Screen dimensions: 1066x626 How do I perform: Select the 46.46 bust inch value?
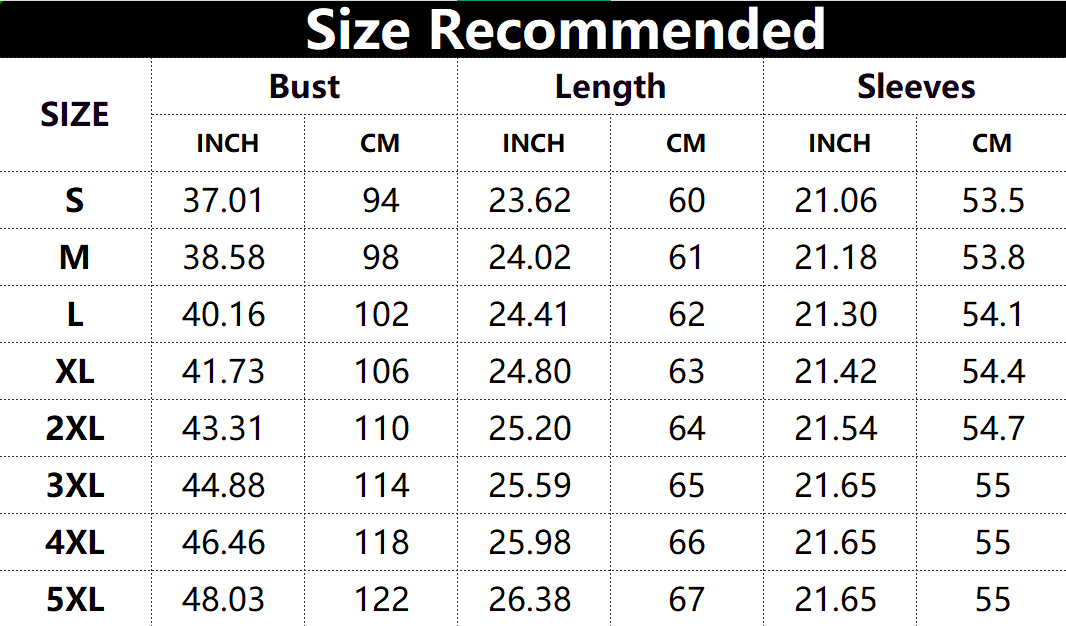(x=223, y=543)
